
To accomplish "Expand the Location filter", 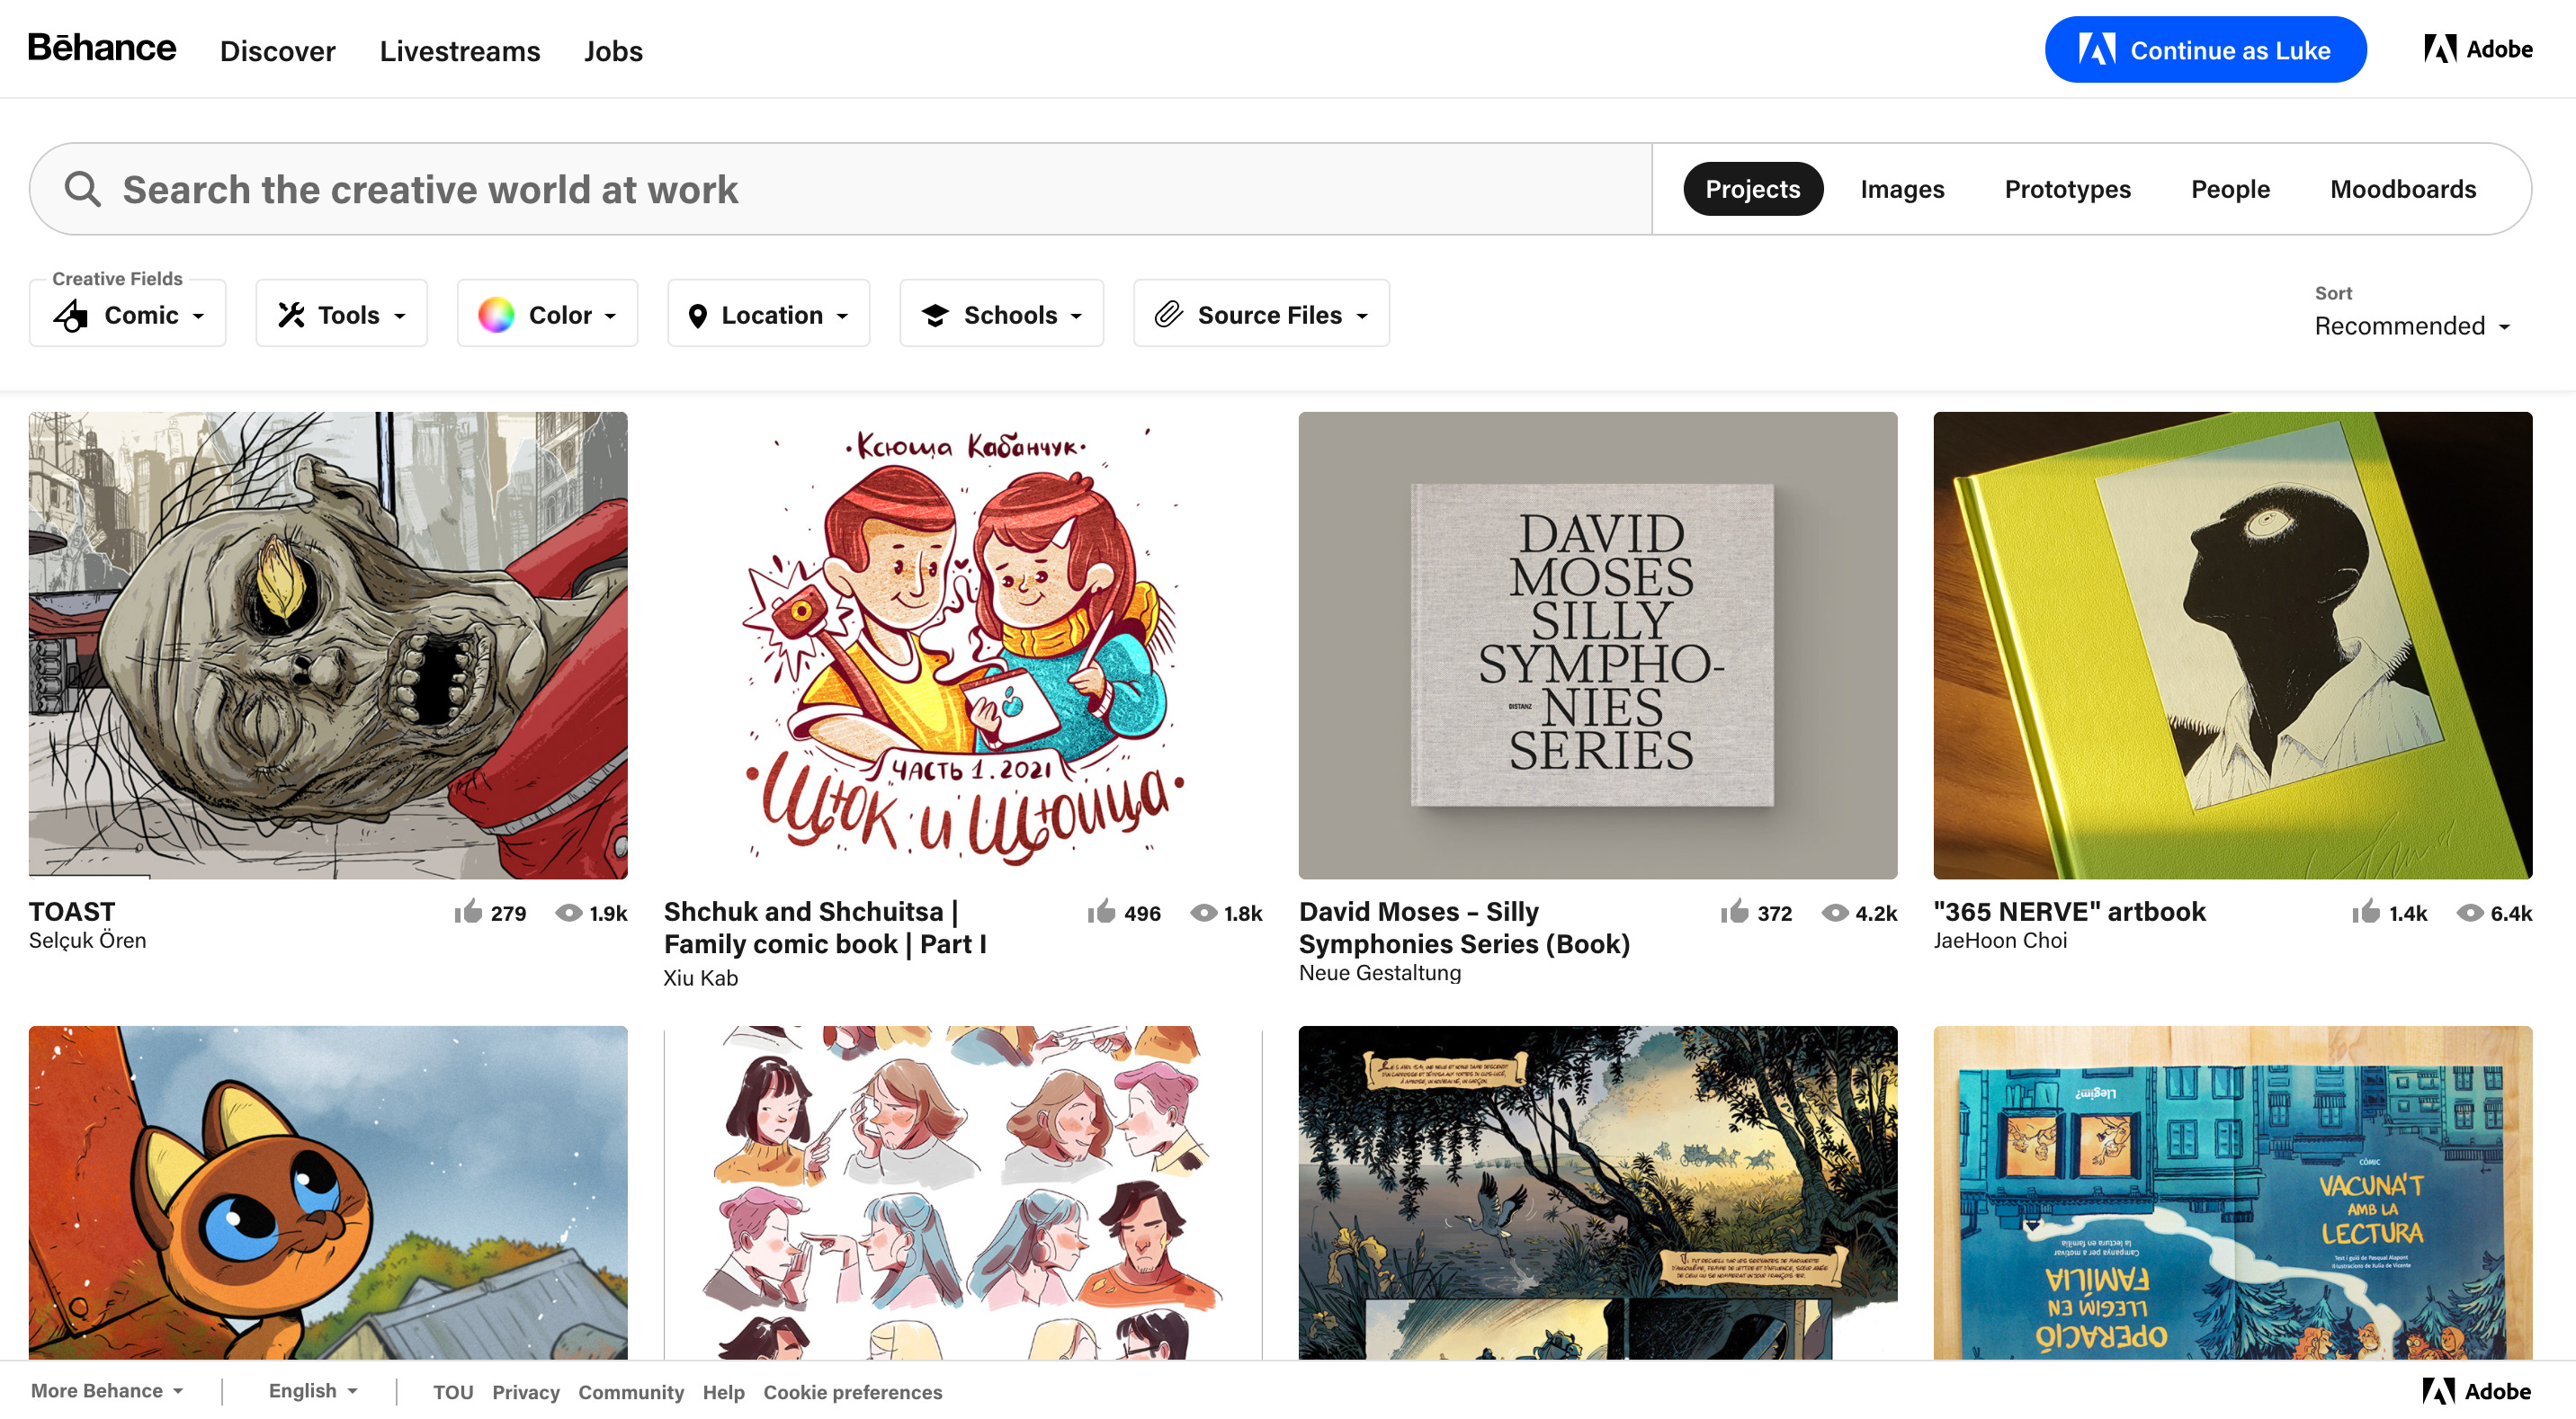I will point(768,315).
